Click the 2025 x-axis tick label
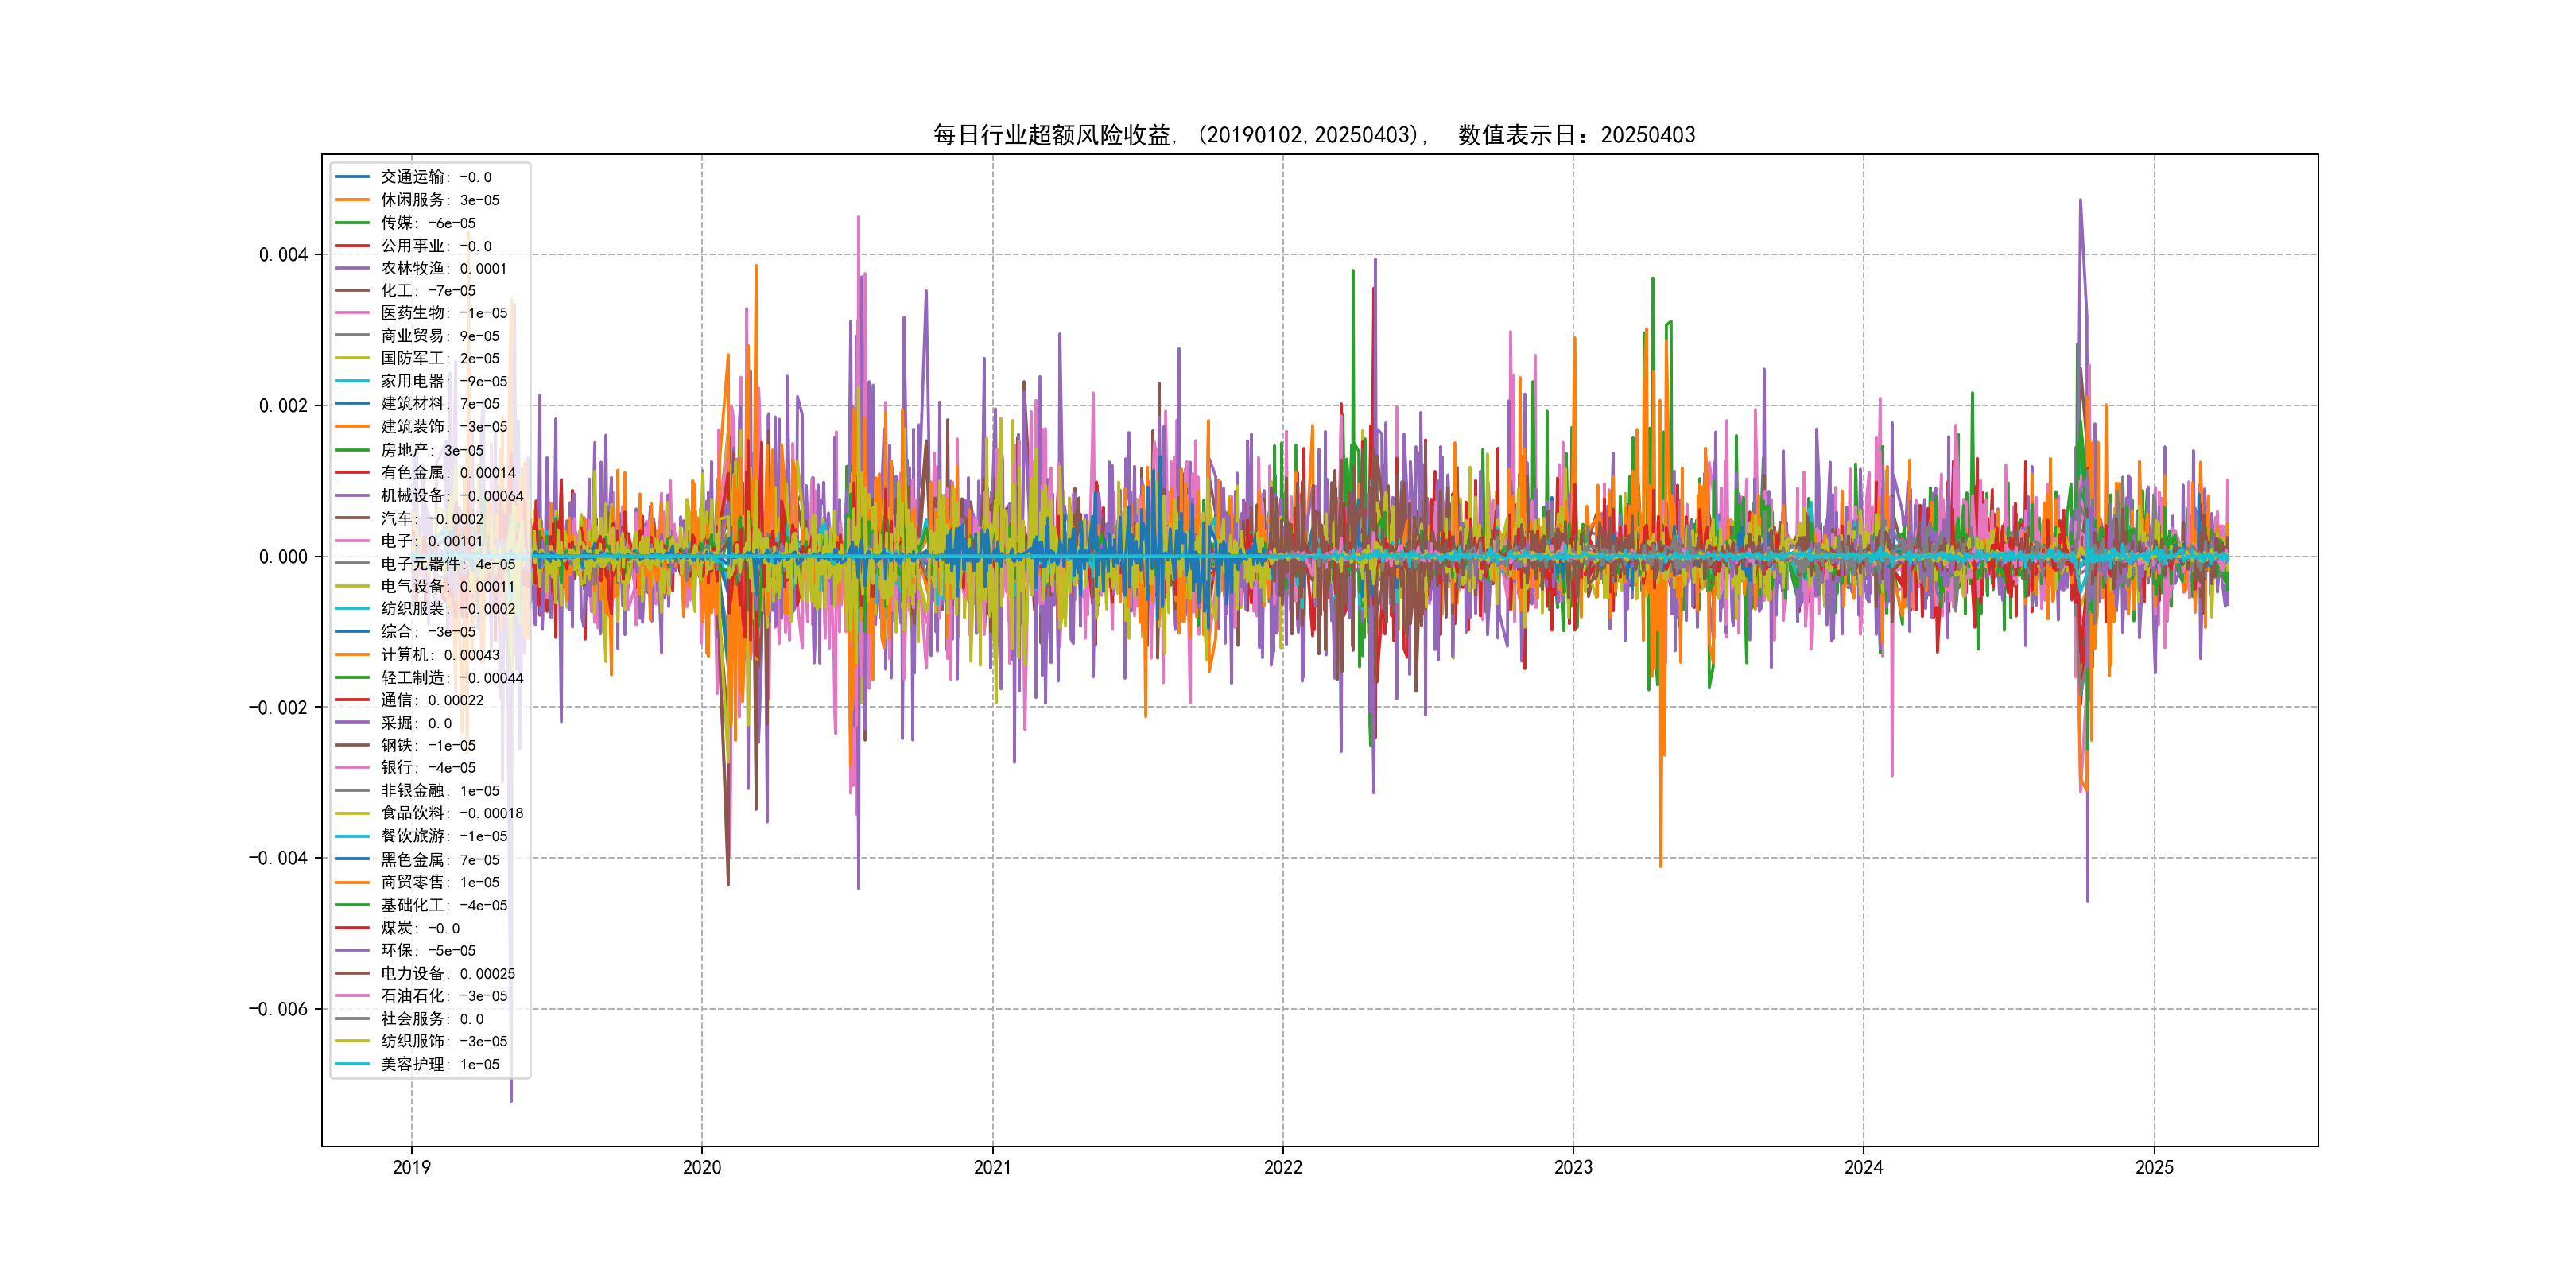The width and height of the screenshot is (2576, 1288). (x=2154, y=1167)
